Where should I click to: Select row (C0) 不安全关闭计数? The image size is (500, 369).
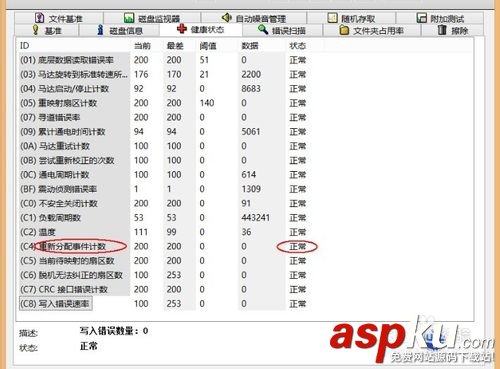163,203
